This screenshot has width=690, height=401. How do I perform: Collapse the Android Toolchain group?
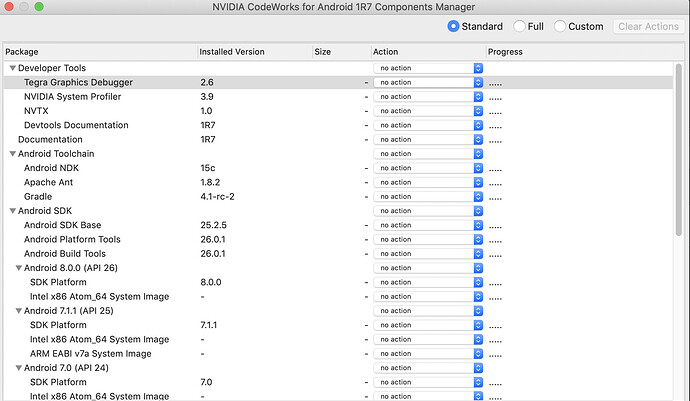point(13,154)
